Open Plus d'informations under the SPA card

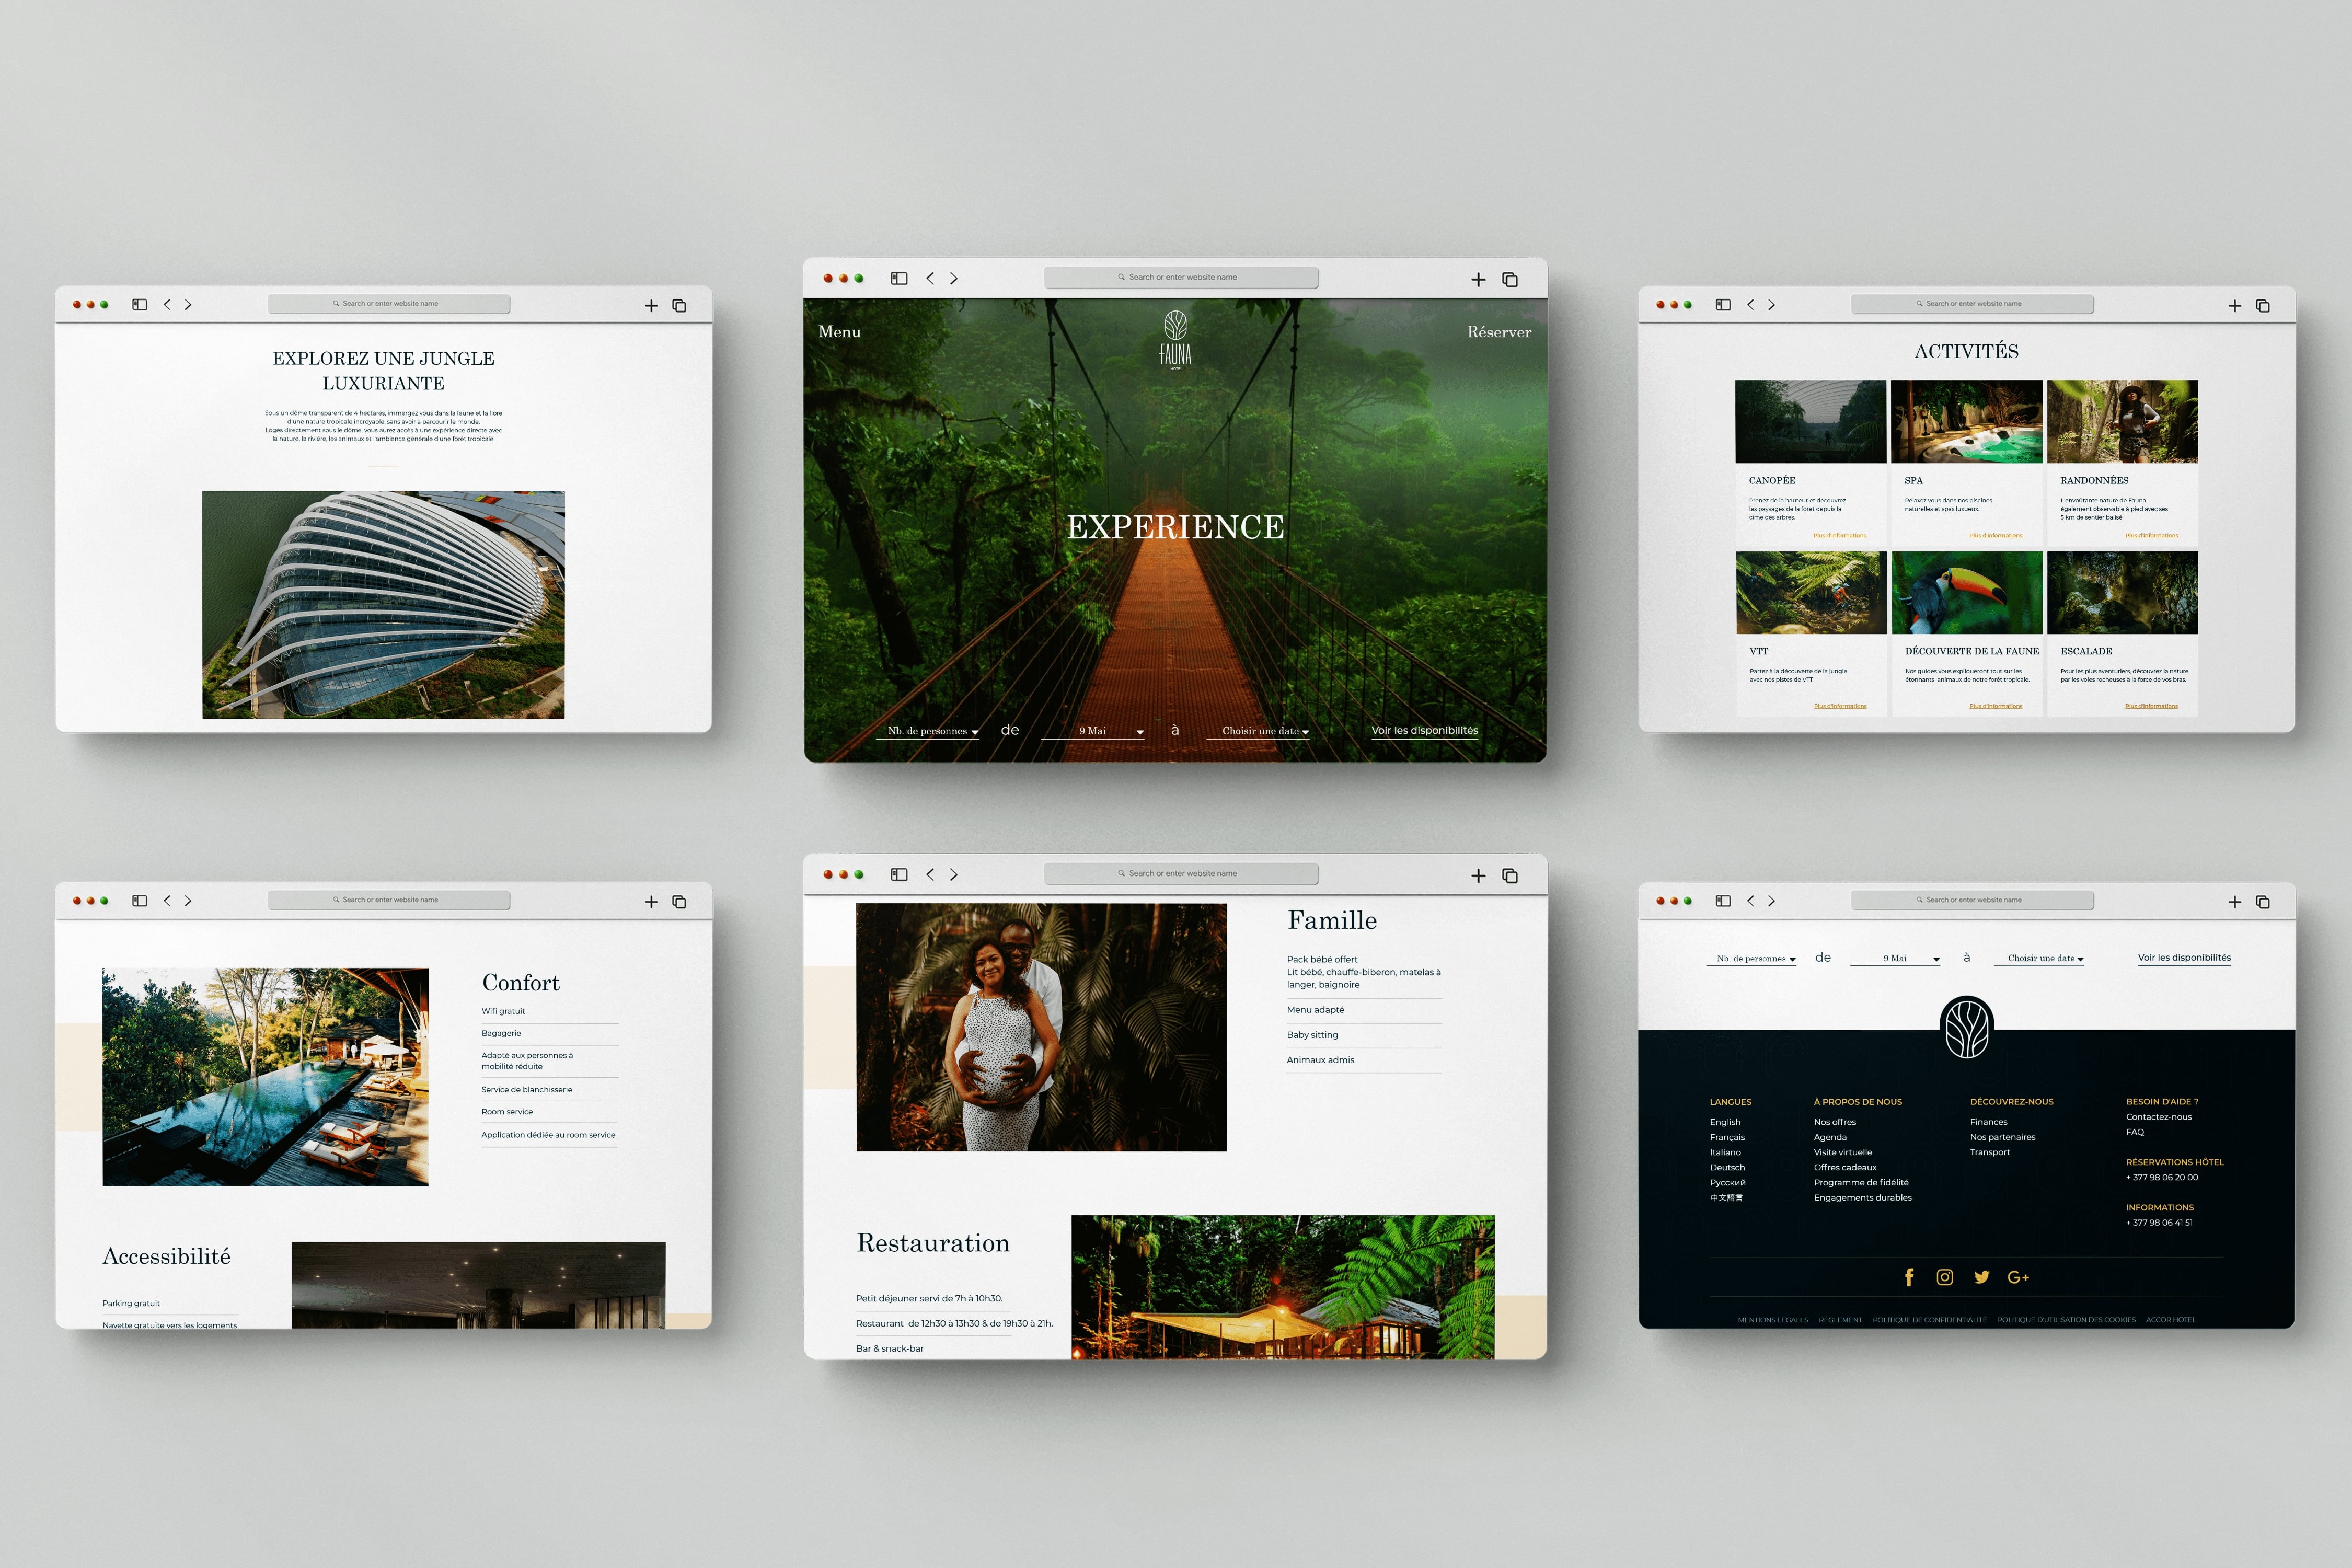coord(1995,536)
